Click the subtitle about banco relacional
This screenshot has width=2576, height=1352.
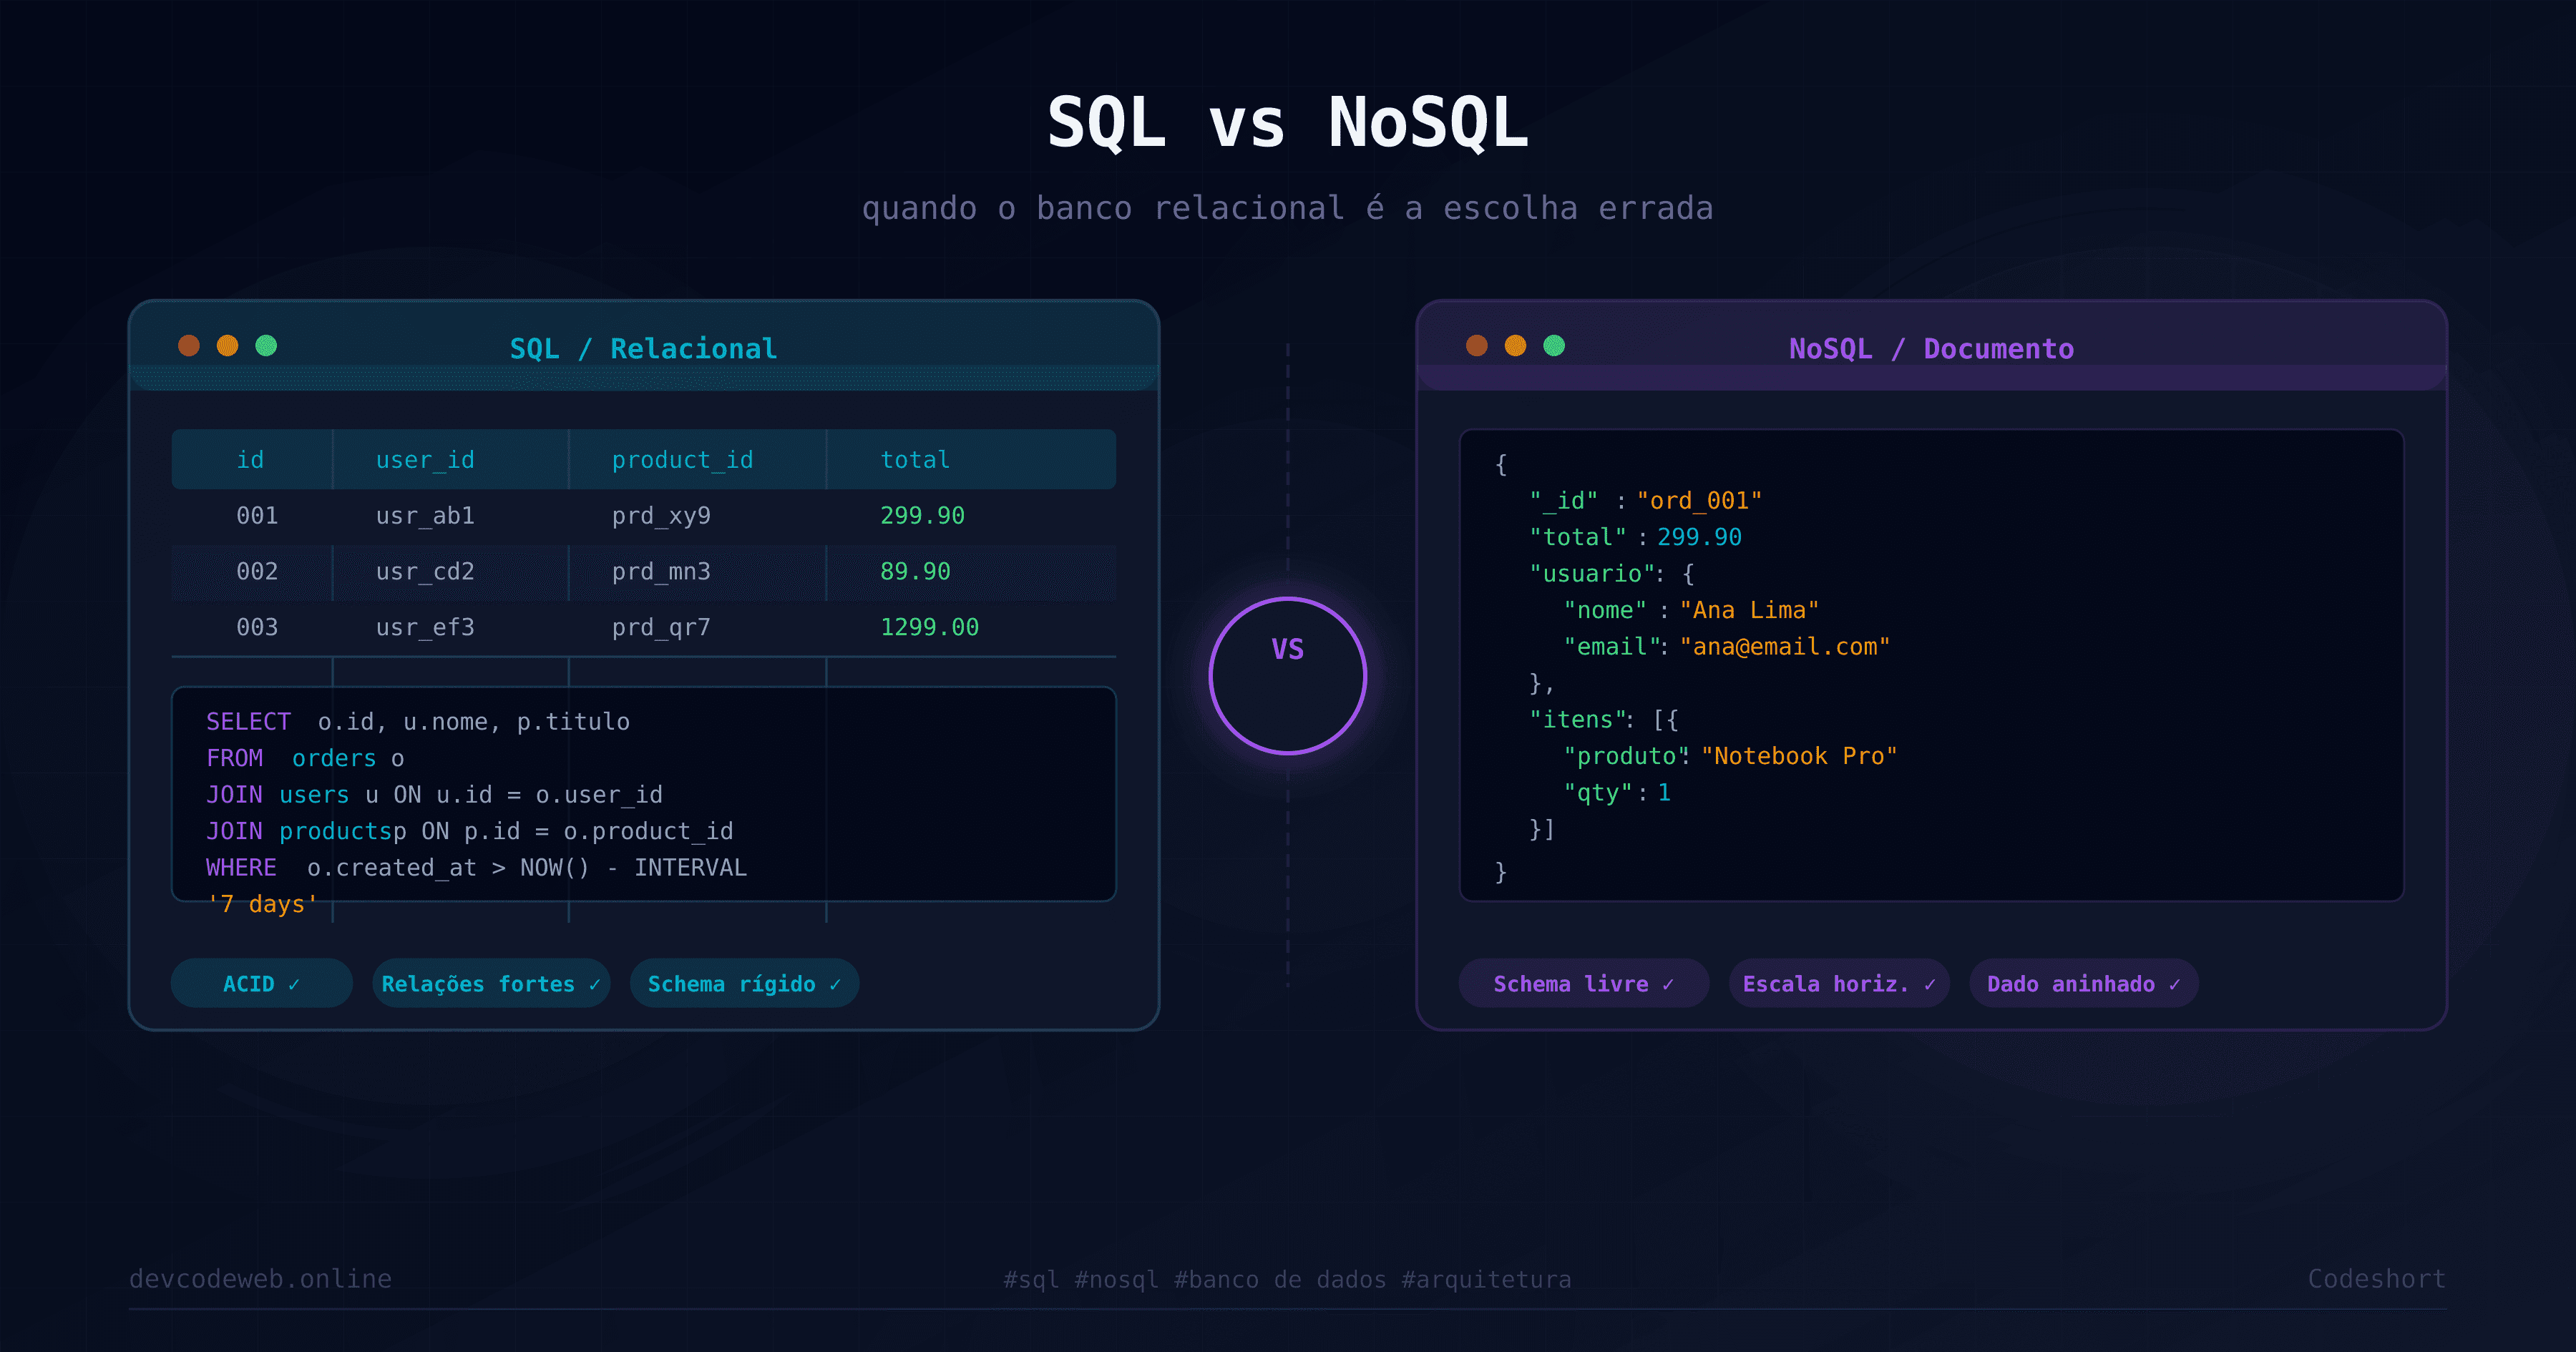pos(1288,209)
